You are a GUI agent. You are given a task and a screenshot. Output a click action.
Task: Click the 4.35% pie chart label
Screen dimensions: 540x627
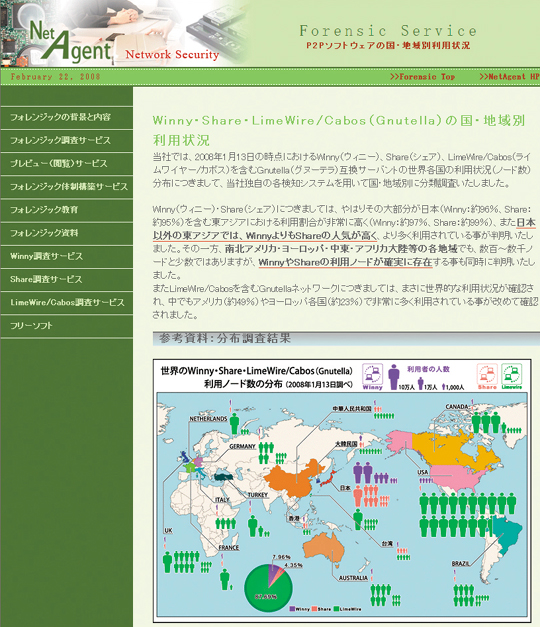[x=294, y=565]
